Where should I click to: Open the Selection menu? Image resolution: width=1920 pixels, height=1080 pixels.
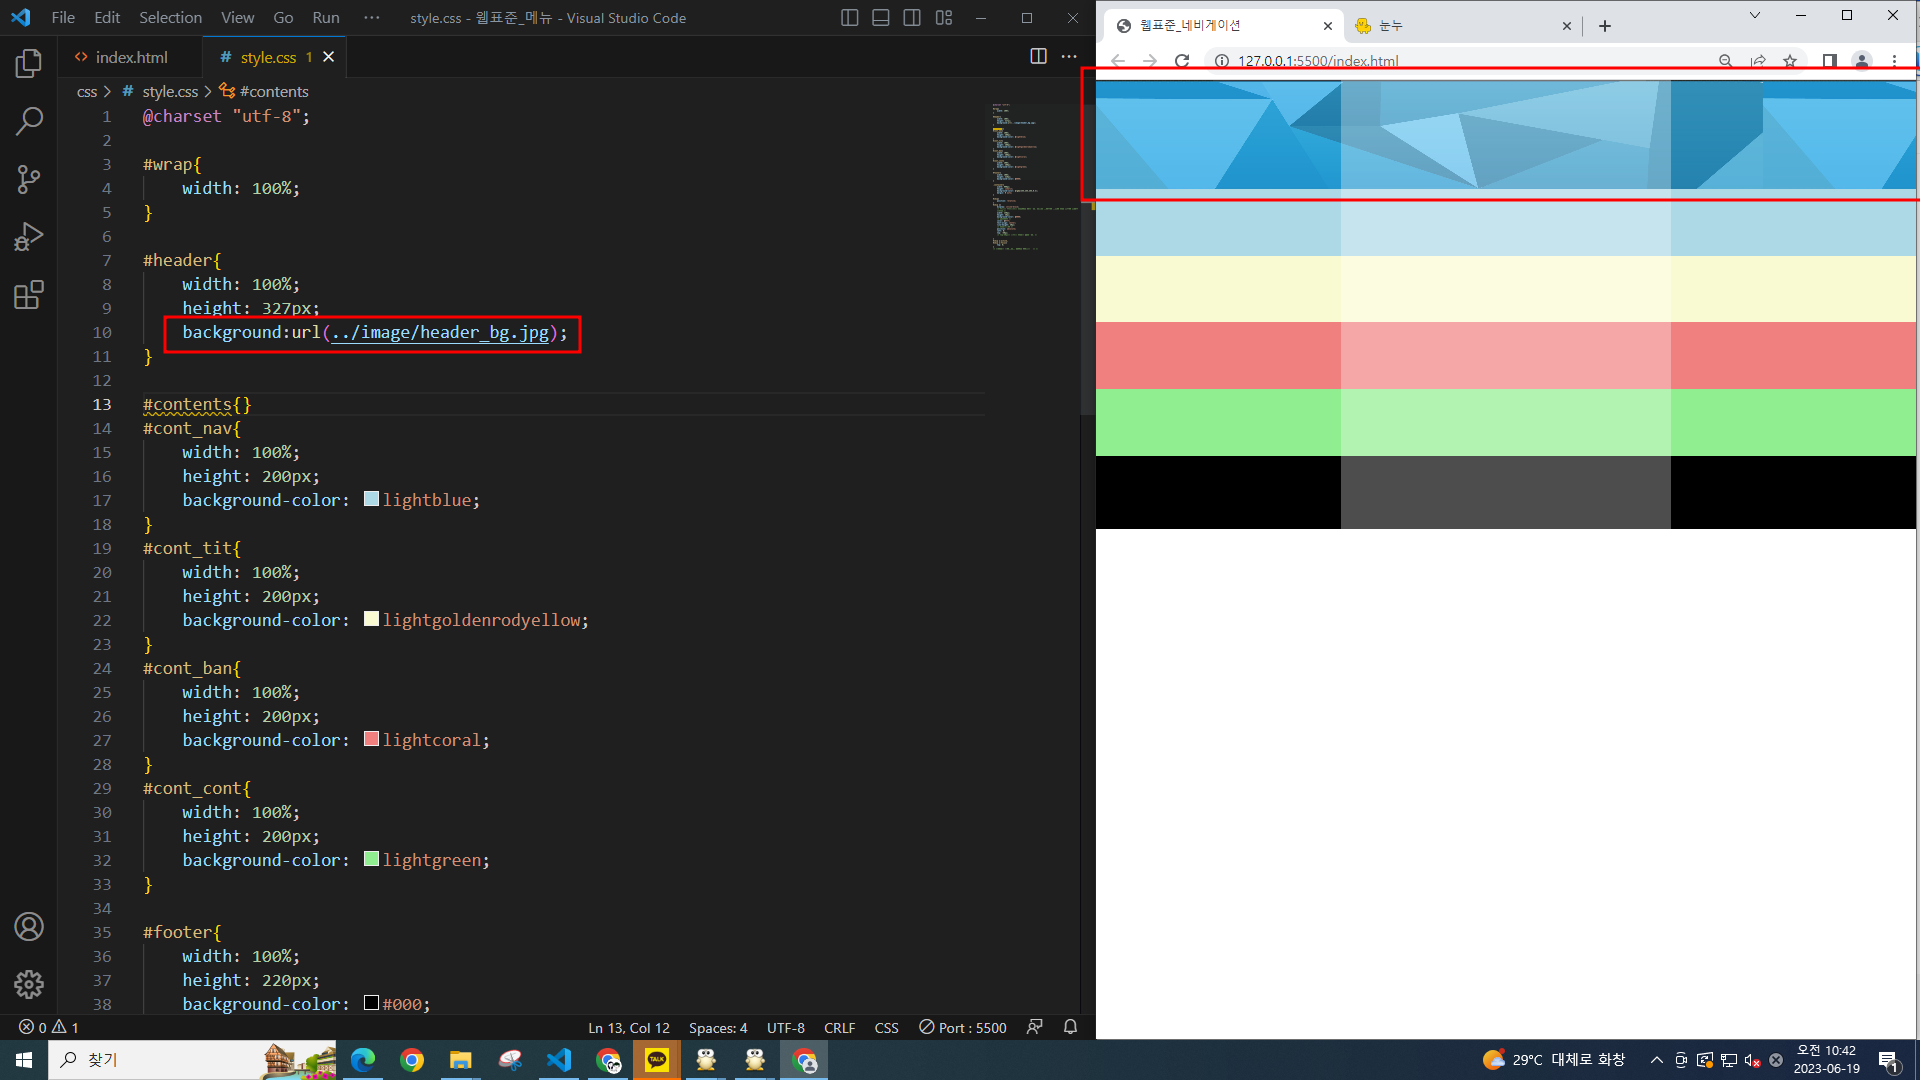pos(170,18)
